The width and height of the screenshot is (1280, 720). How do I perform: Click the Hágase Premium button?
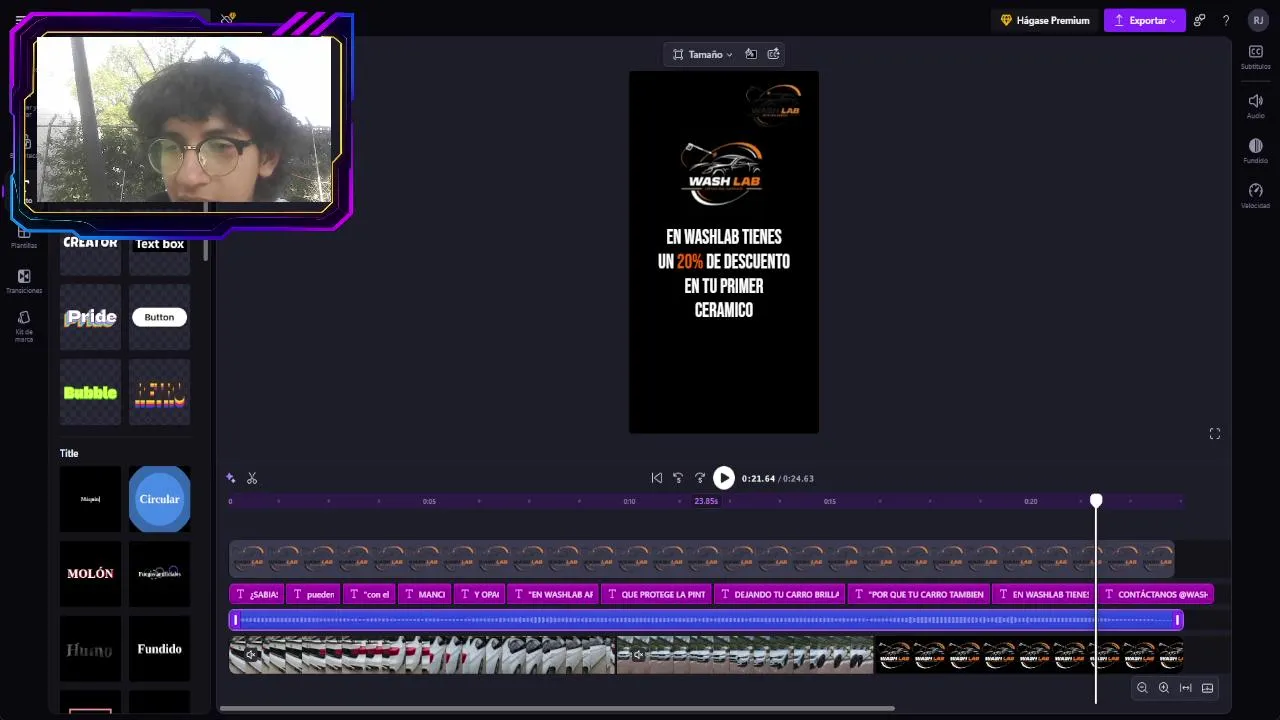point(1044,20)
